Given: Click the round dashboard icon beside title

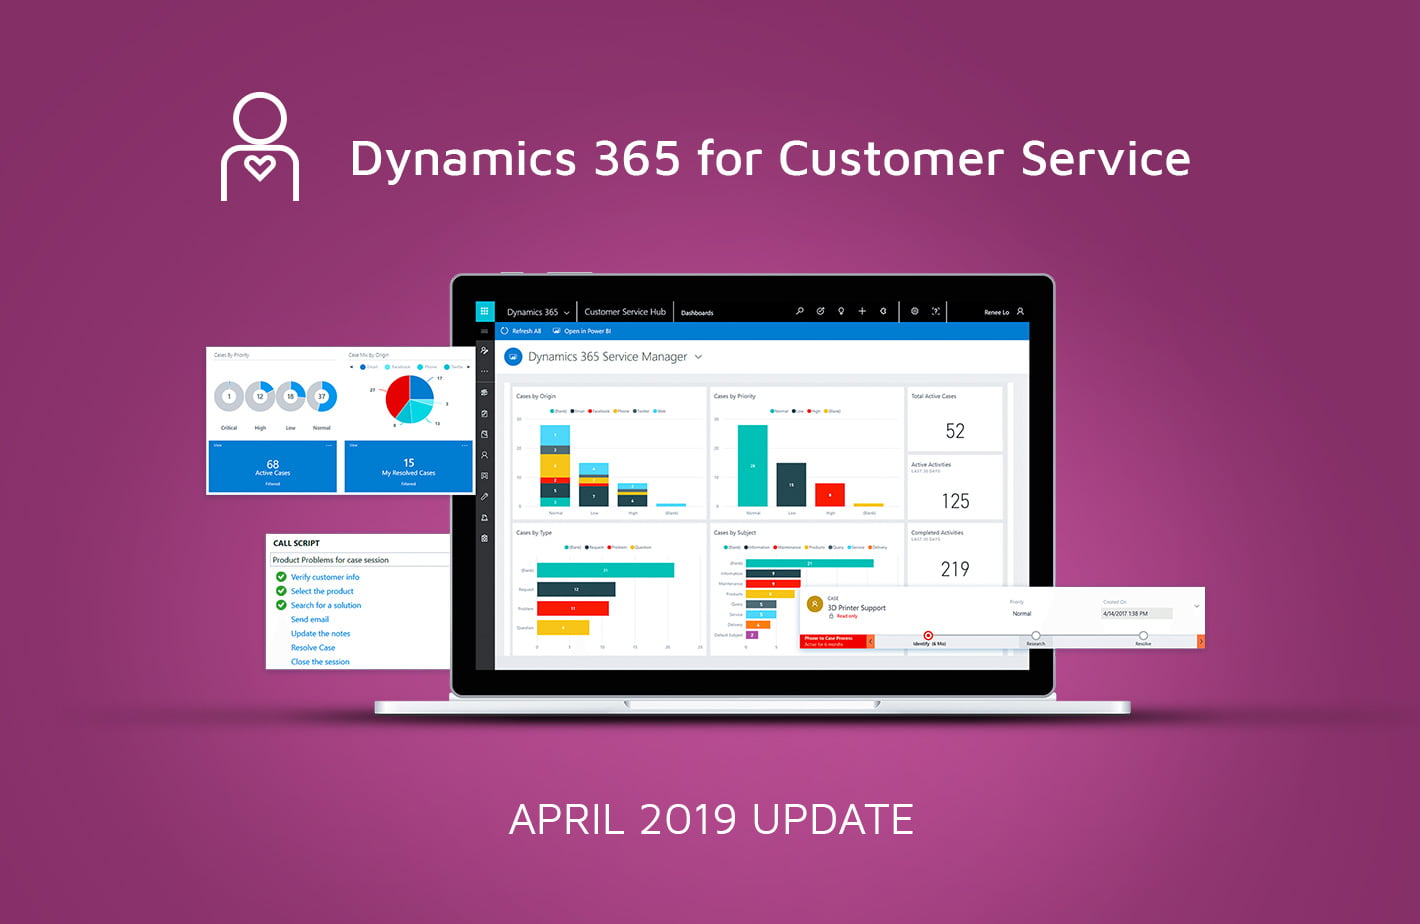Looking at the screenshot, I should tap(513, 356).
